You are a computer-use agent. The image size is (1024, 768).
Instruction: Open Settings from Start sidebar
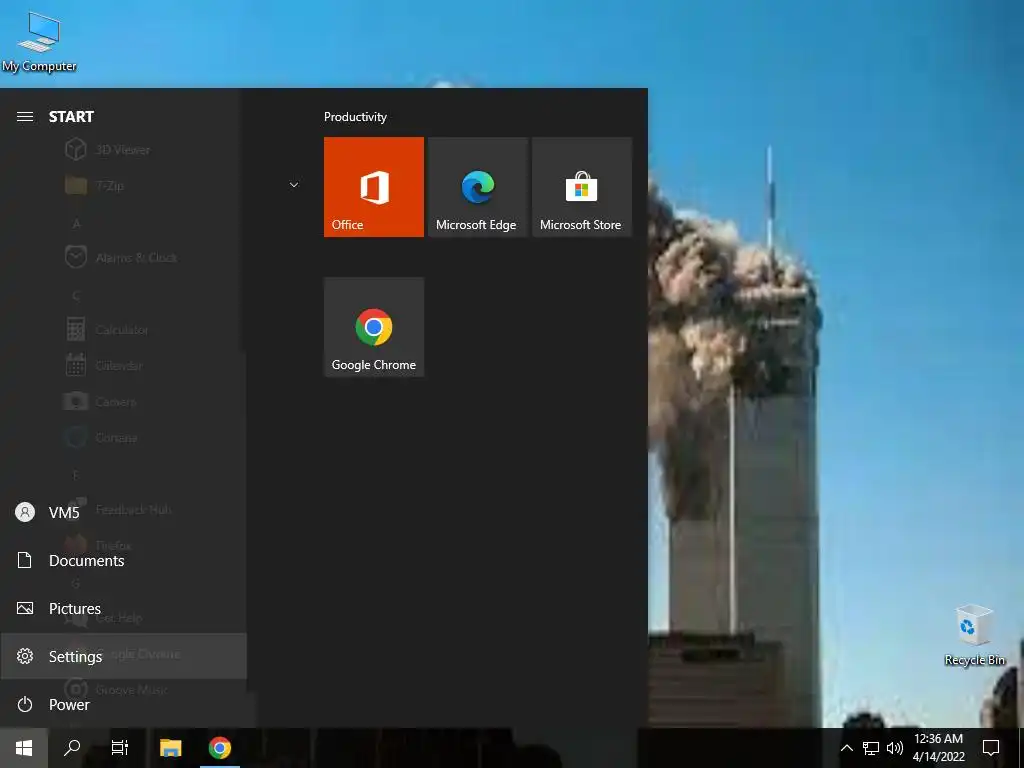click(x=123, y=656)
